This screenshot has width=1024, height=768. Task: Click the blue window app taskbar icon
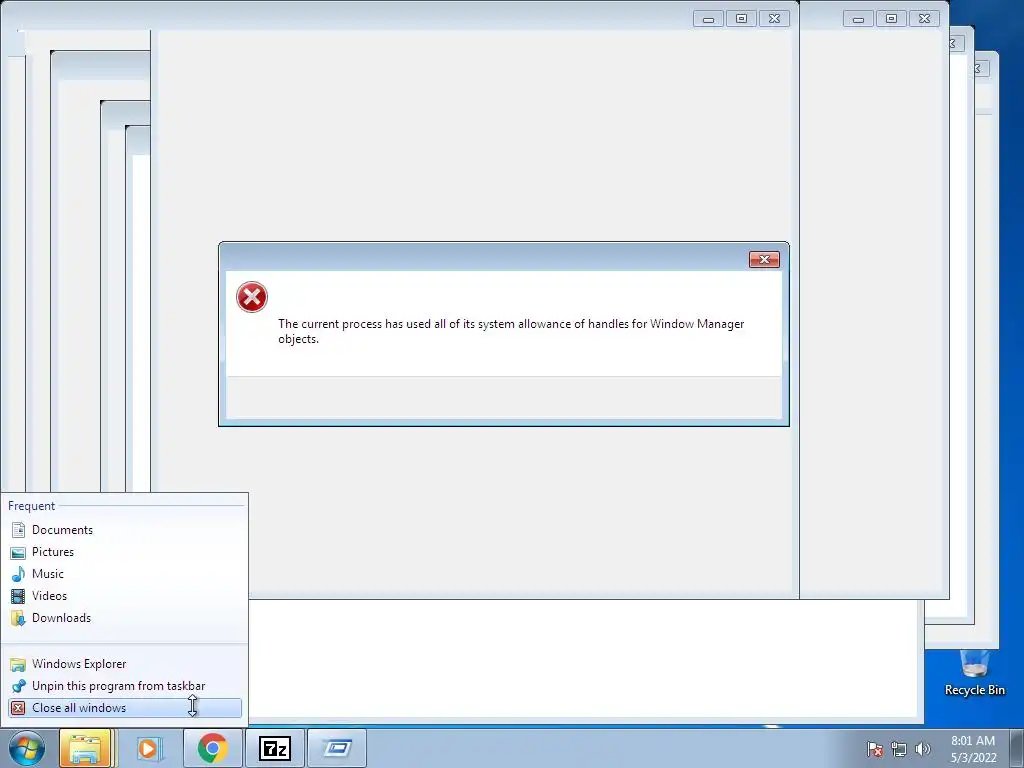click(x=337, y=748)
